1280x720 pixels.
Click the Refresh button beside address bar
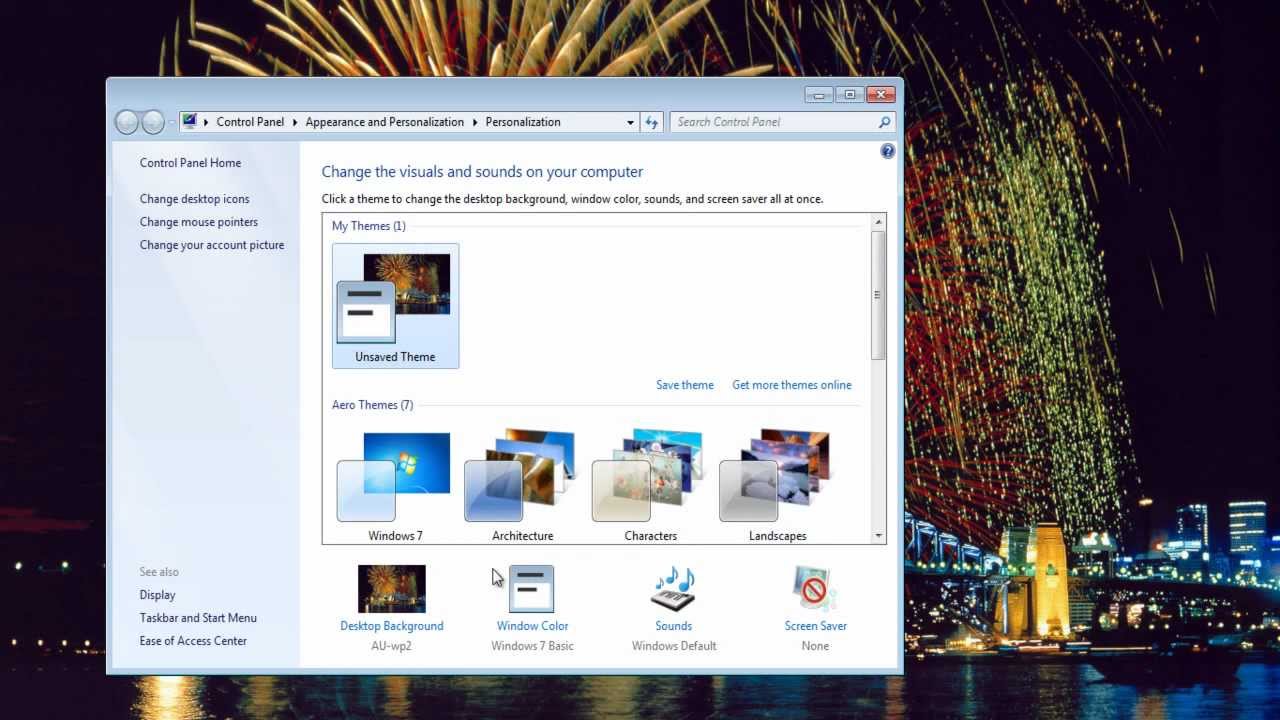point(652,122)
